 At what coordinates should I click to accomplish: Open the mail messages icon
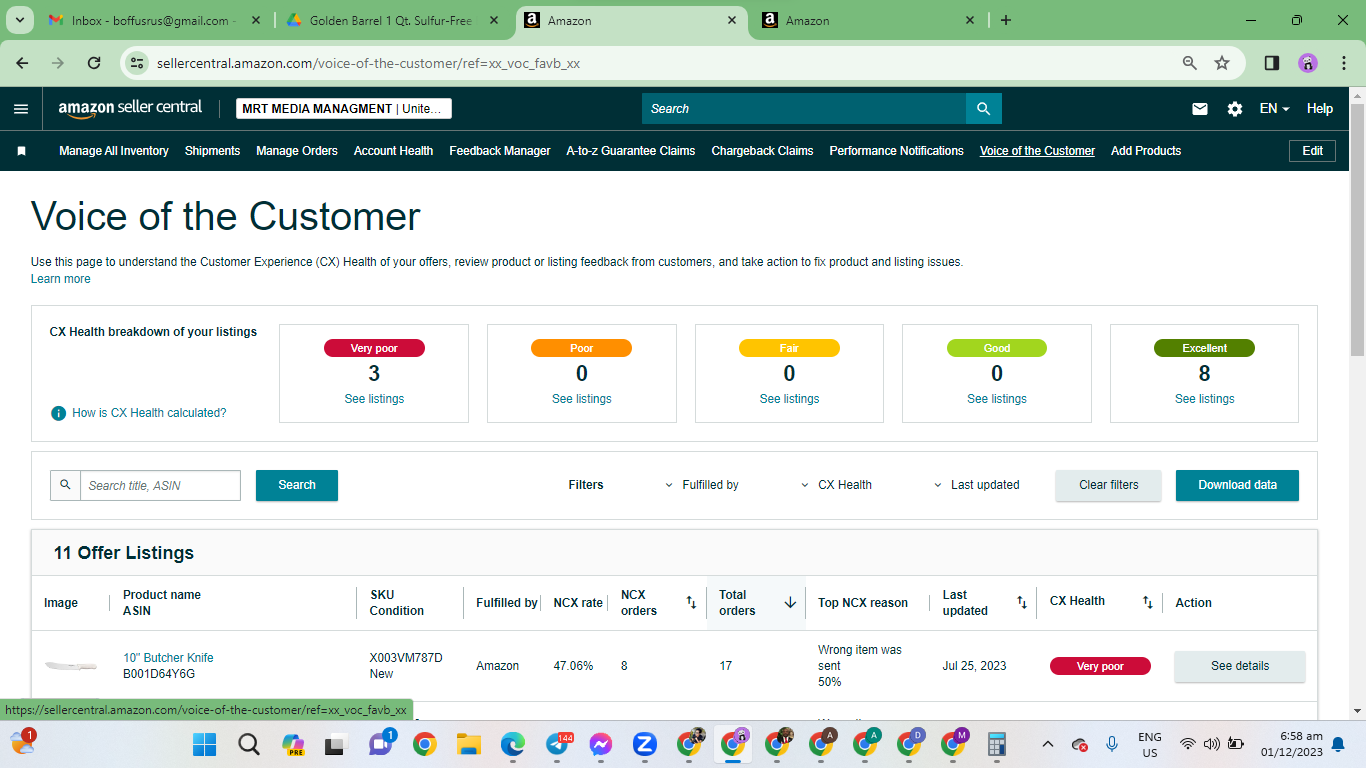[x=1200, y=109]
